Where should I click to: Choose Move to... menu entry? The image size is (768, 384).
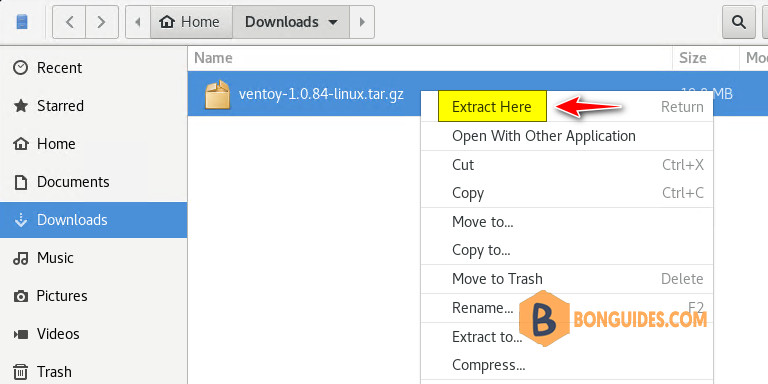(x=567, y=222)
